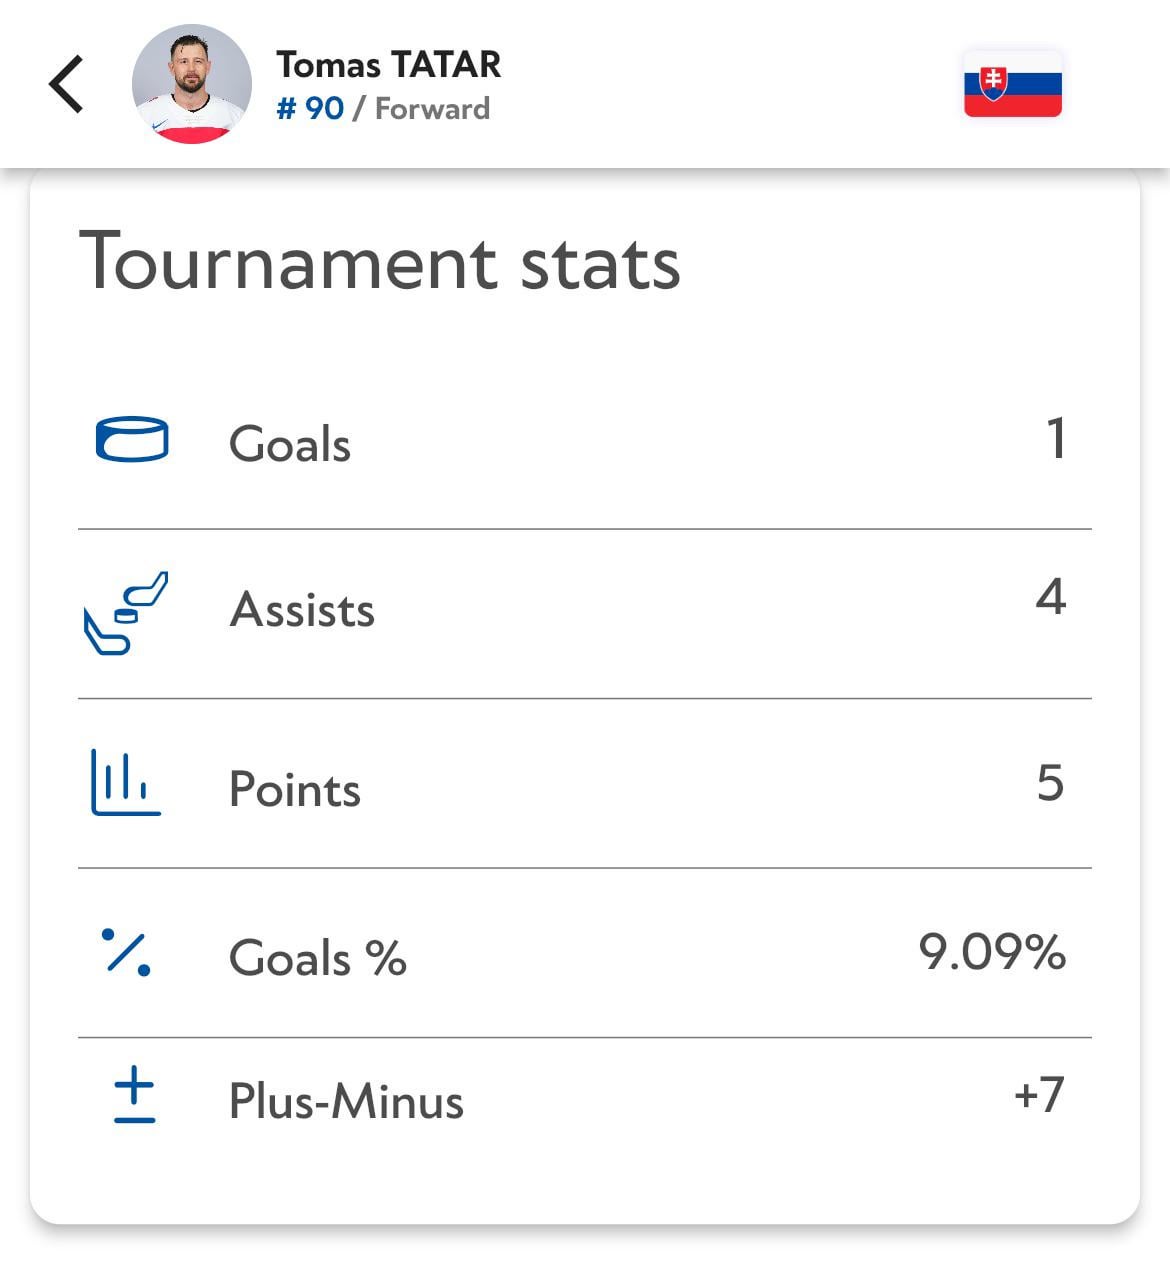Tap the Forward position label
Screen dimensions: 1170x1264
(x=432, y=109)
